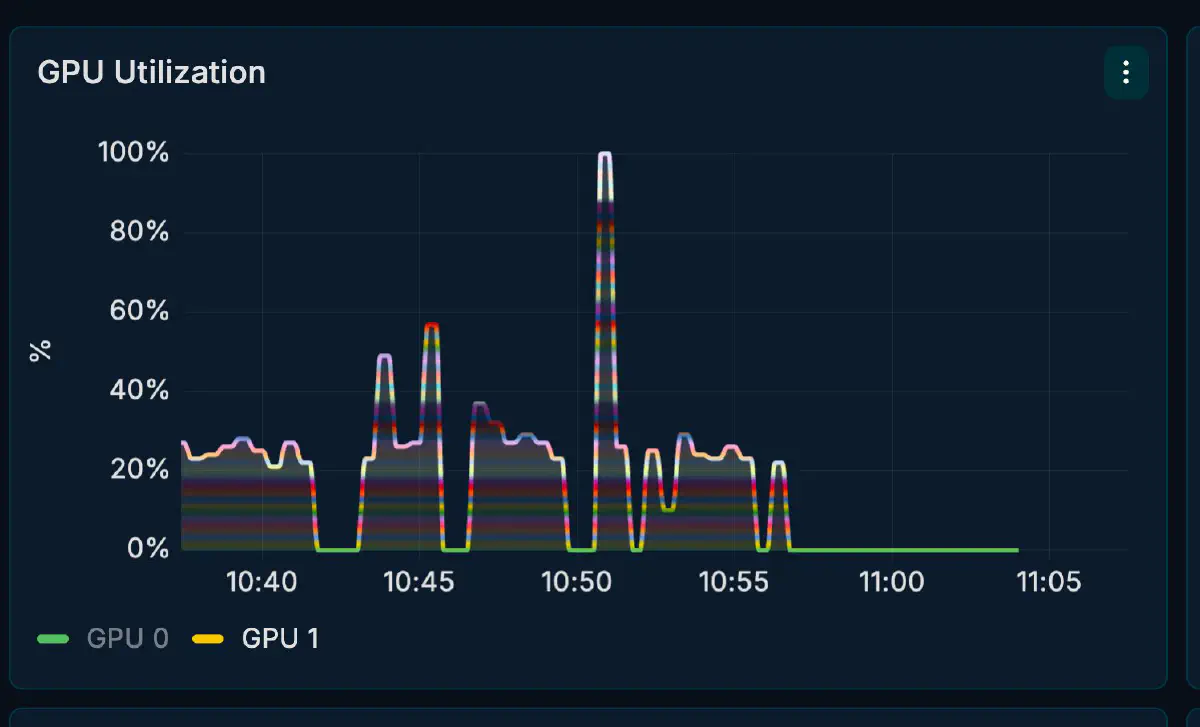Viewport: 1200px width, 727px height.
Task: Click the 11:00 time axis label
Action: click(892, 582)
